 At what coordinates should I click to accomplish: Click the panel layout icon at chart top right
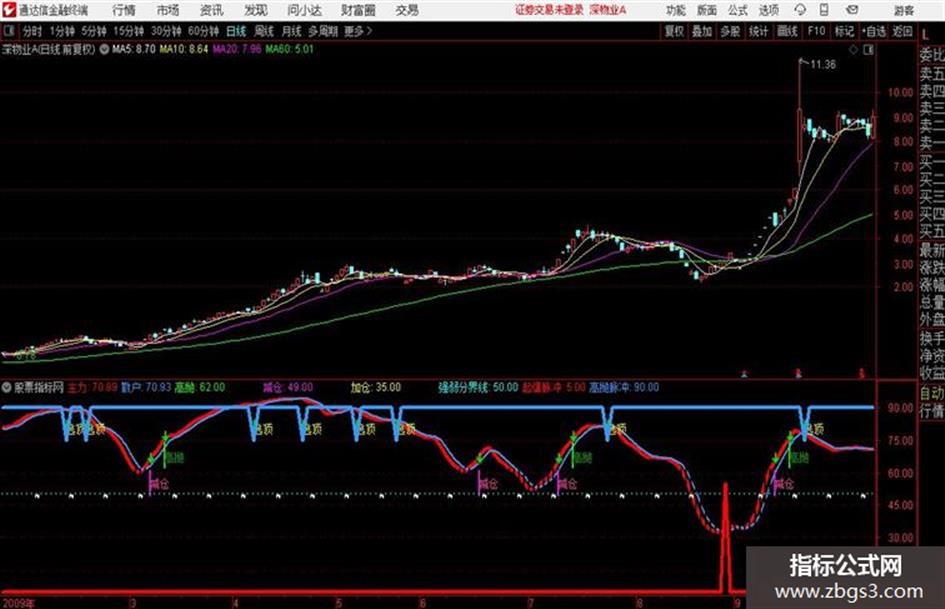868,50
